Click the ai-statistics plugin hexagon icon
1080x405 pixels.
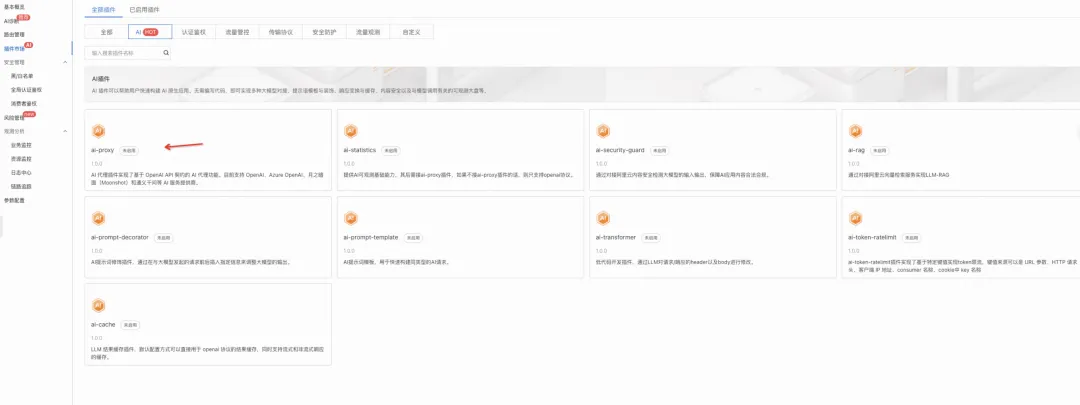[350, 131]
